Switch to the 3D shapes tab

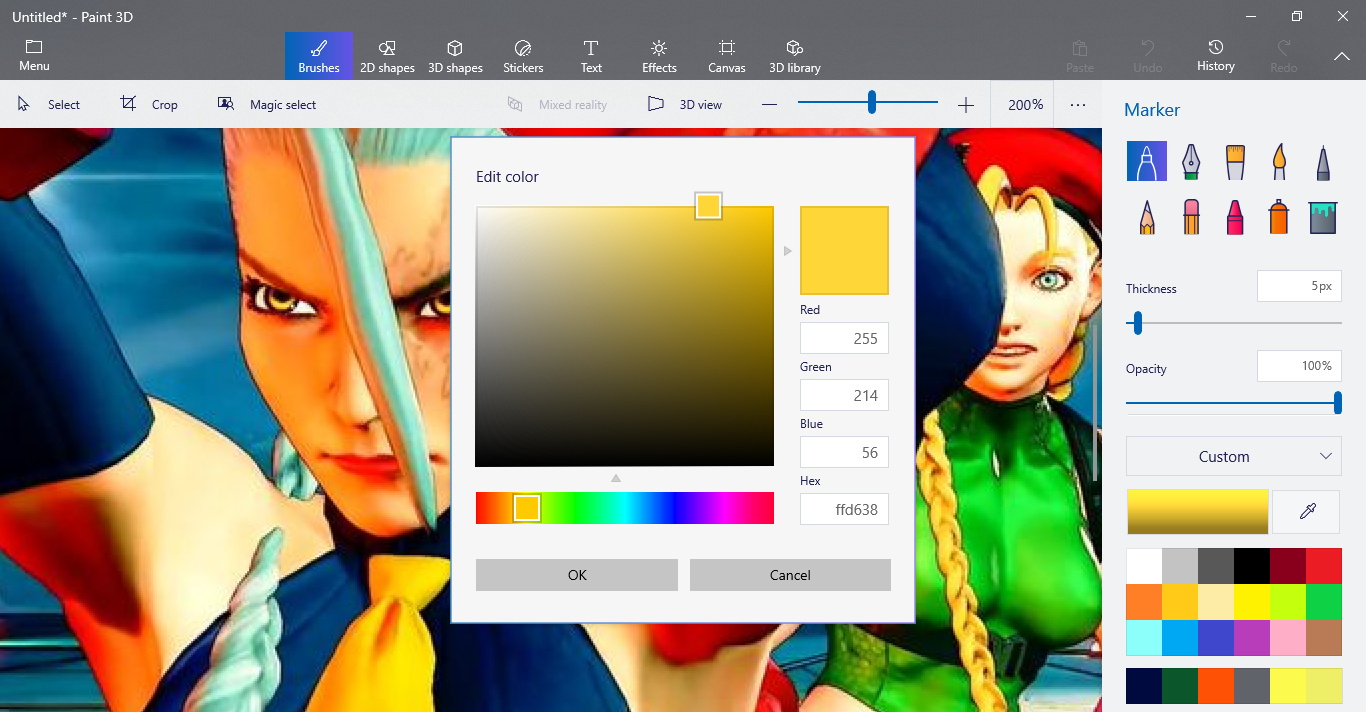(455, 56)
